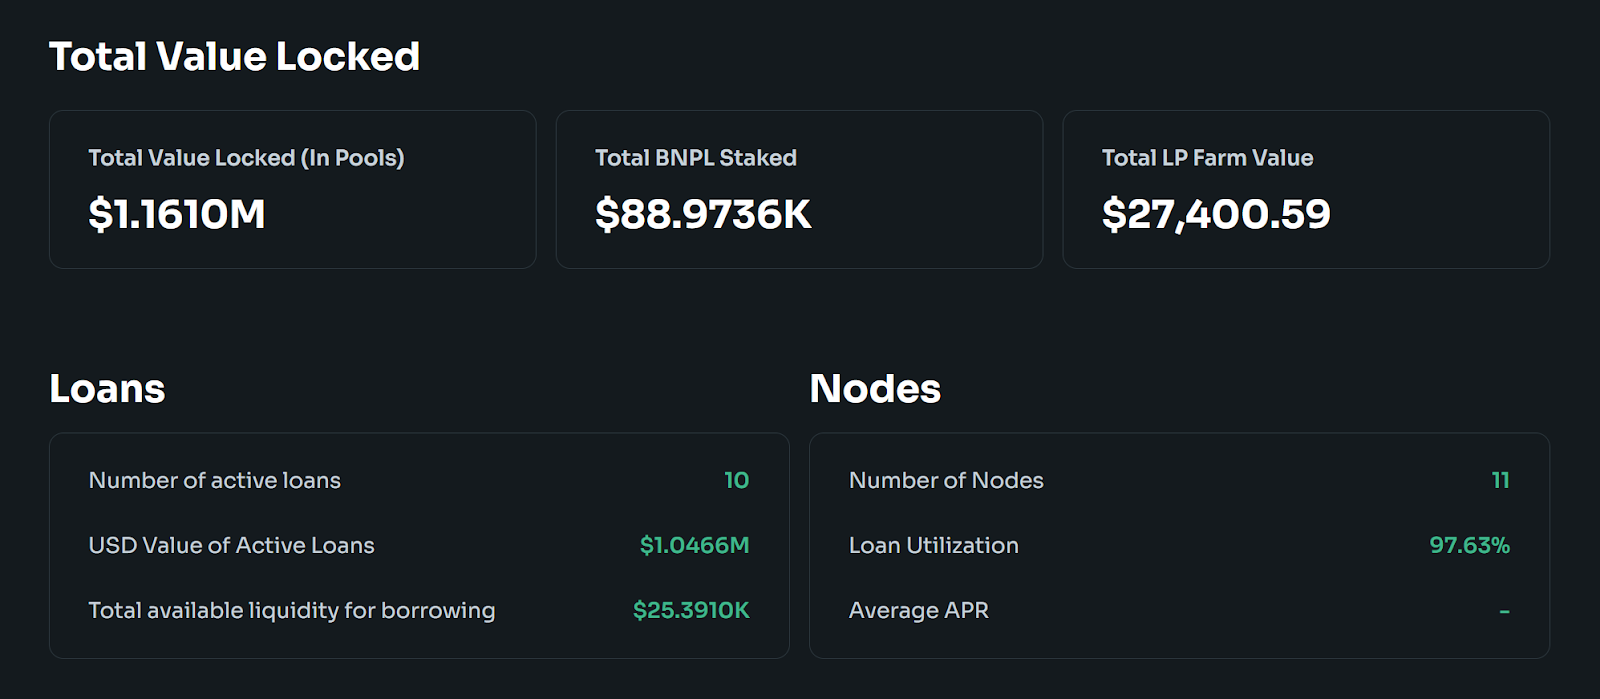The image size is (1600, 699).
Task: Open the Total Value Locked (In Pools) card
Action: (x=293, y=189)
